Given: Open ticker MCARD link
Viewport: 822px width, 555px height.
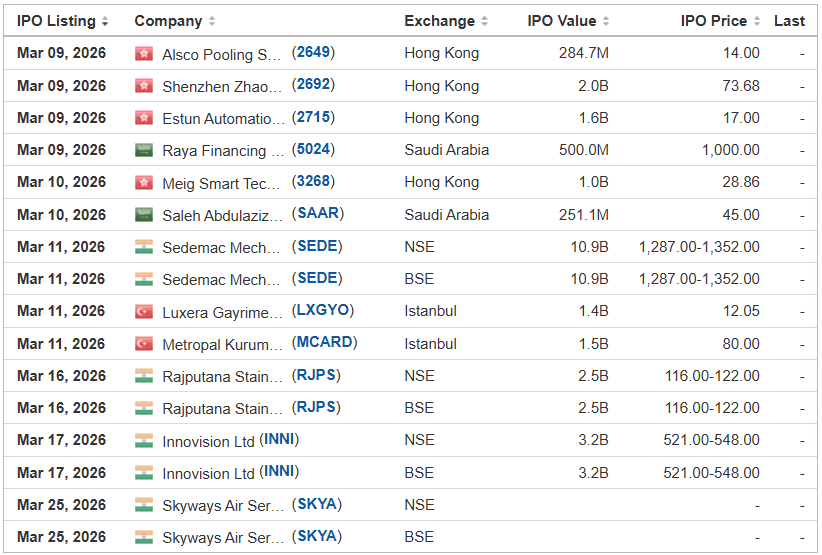Looking at the screenshot, I should pyautogui.click(x=325, y=343).
